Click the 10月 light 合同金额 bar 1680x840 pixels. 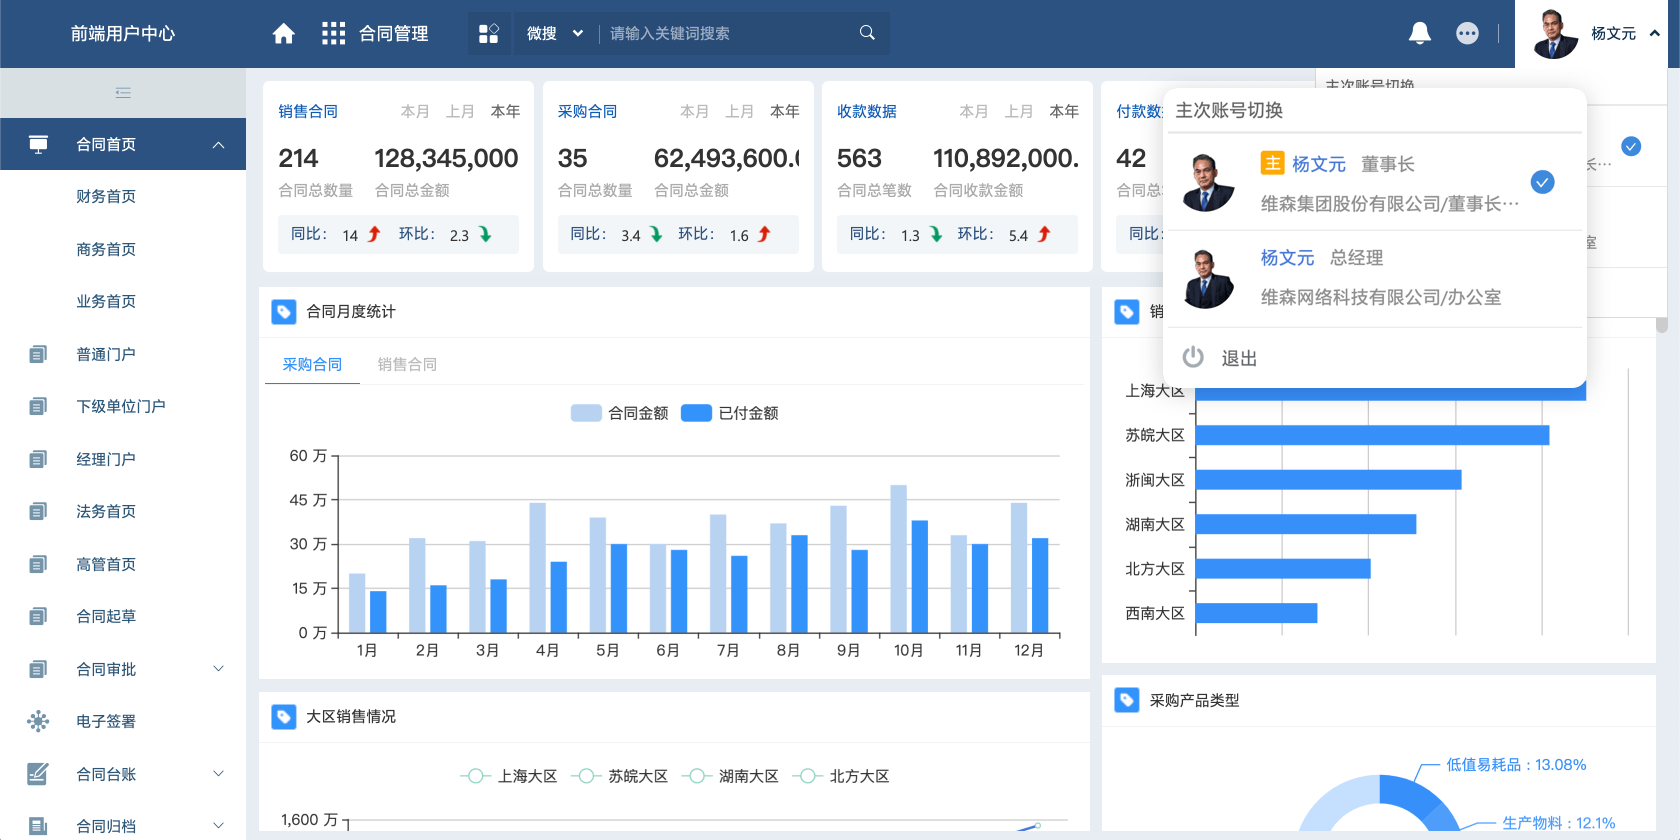(x=899, y=559)
